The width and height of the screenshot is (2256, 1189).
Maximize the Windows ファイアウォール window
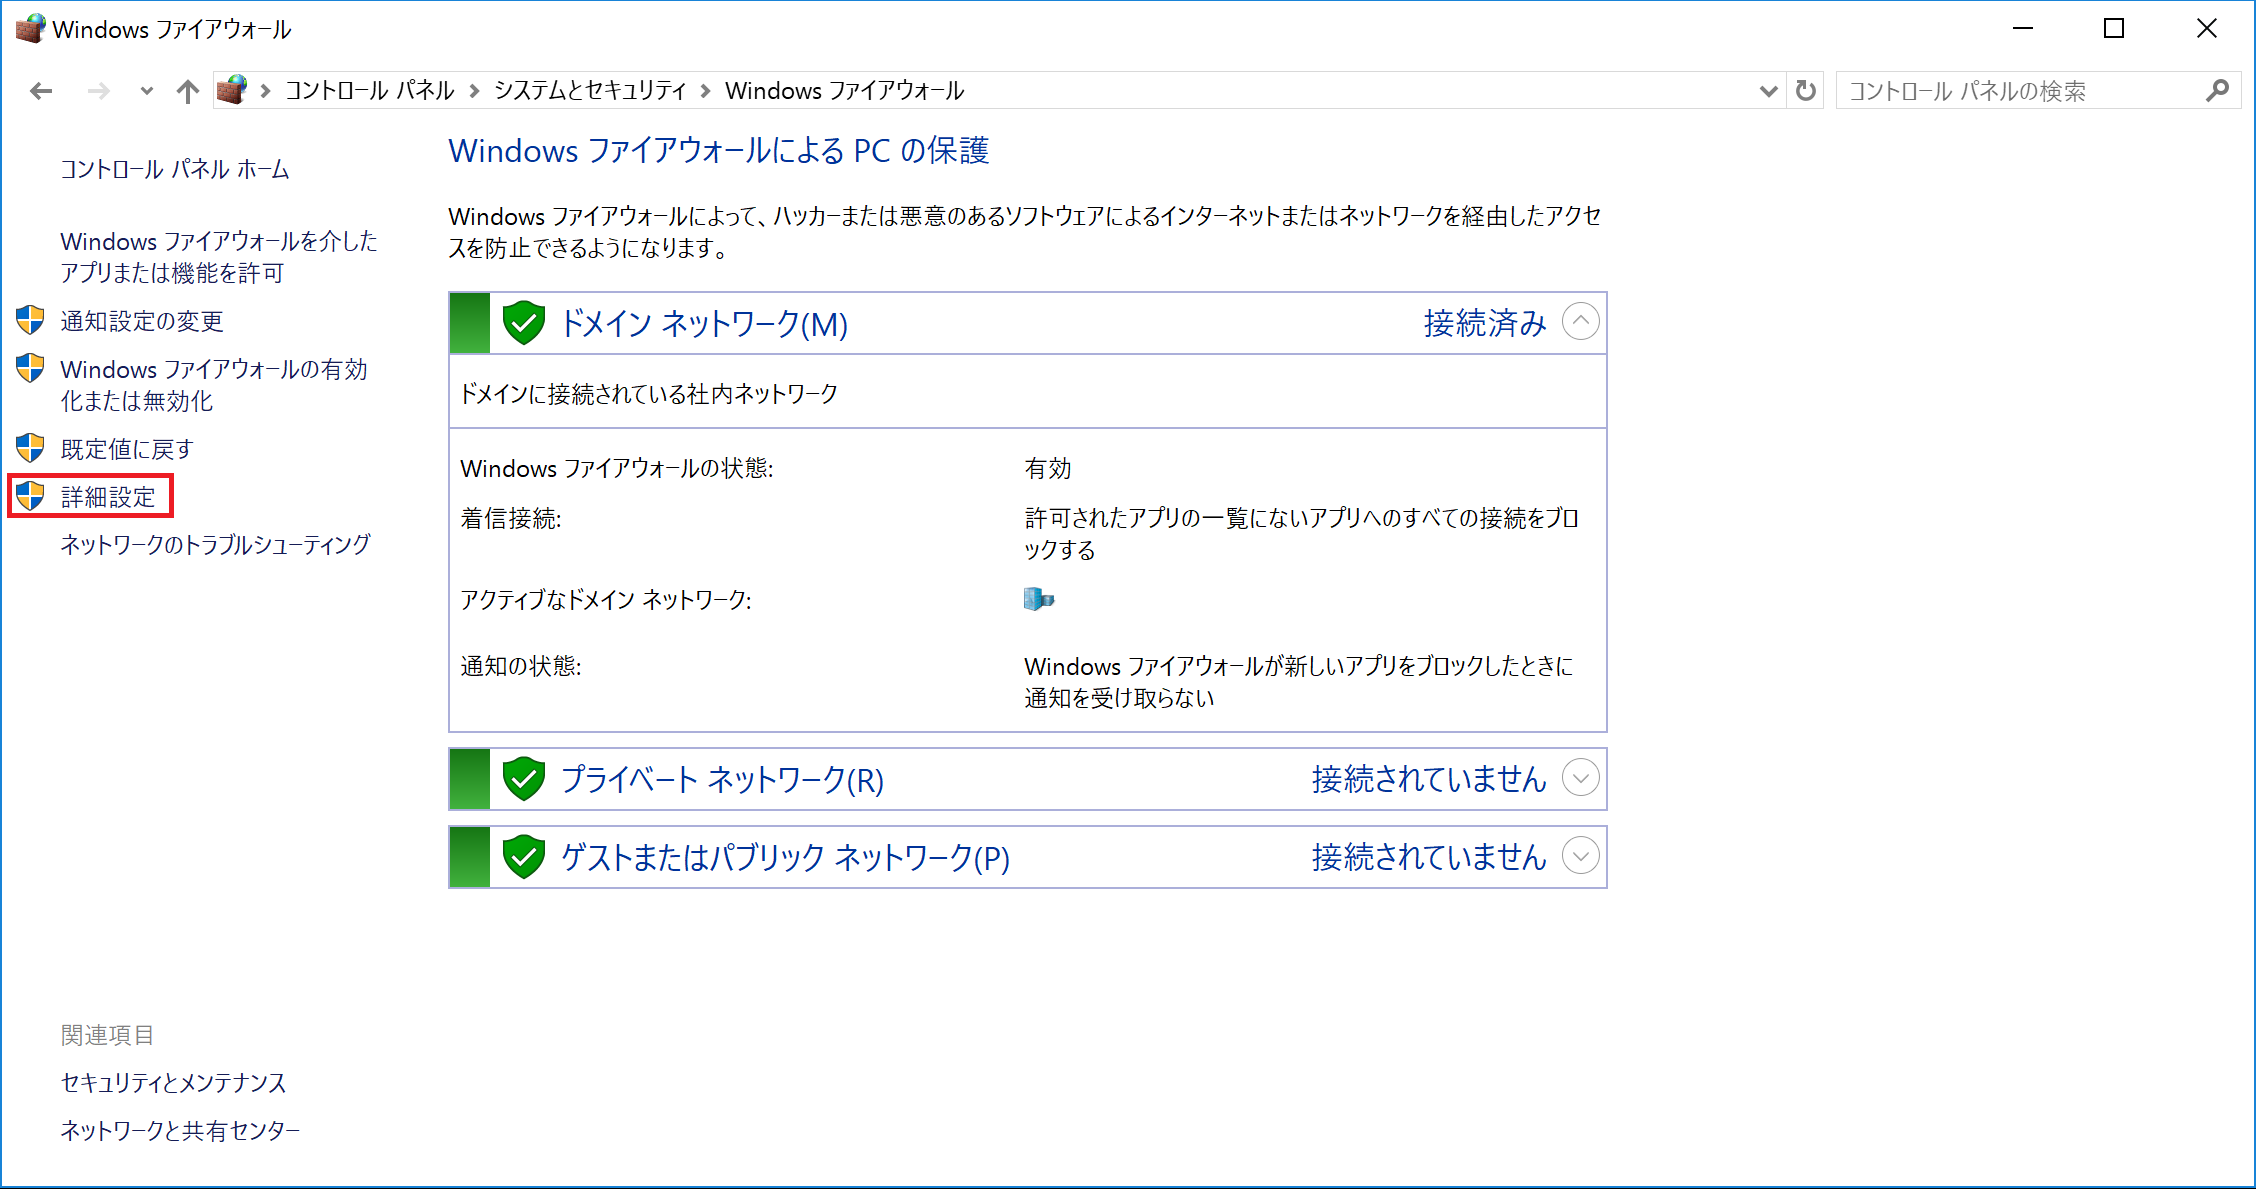[x=2114, y=28]
